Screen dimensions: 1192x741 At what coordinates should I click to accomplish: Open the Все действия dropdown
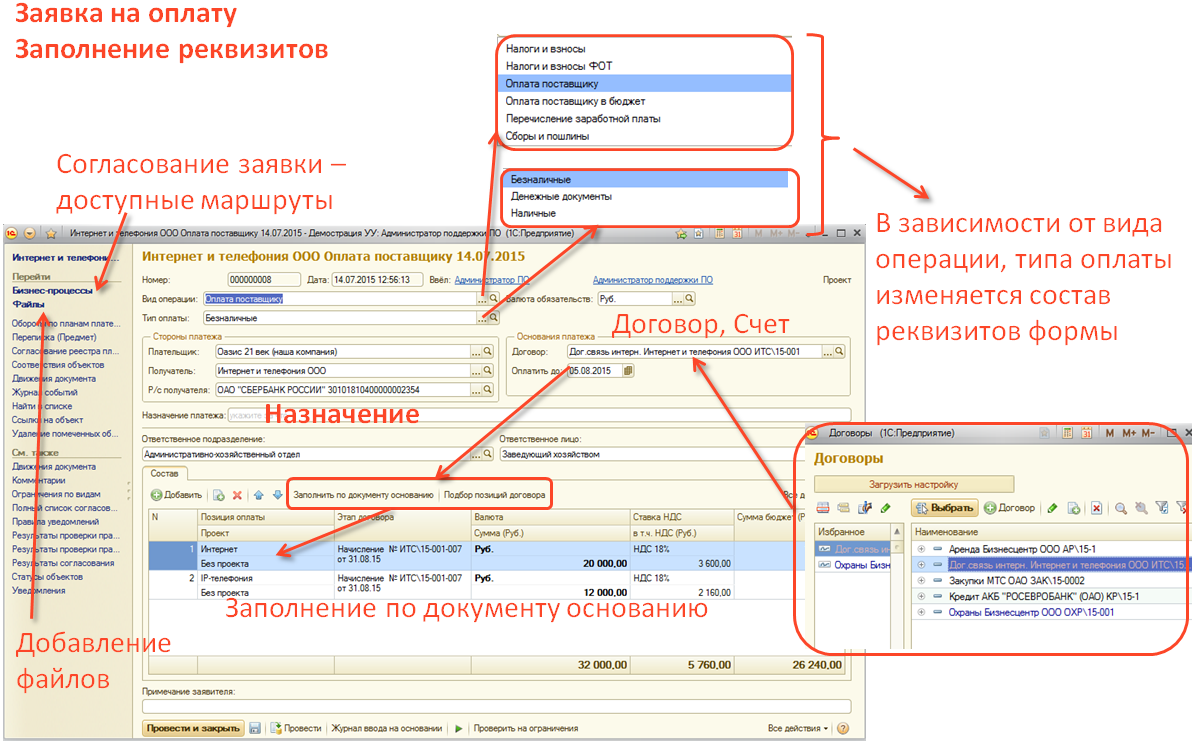pos(798,729)
